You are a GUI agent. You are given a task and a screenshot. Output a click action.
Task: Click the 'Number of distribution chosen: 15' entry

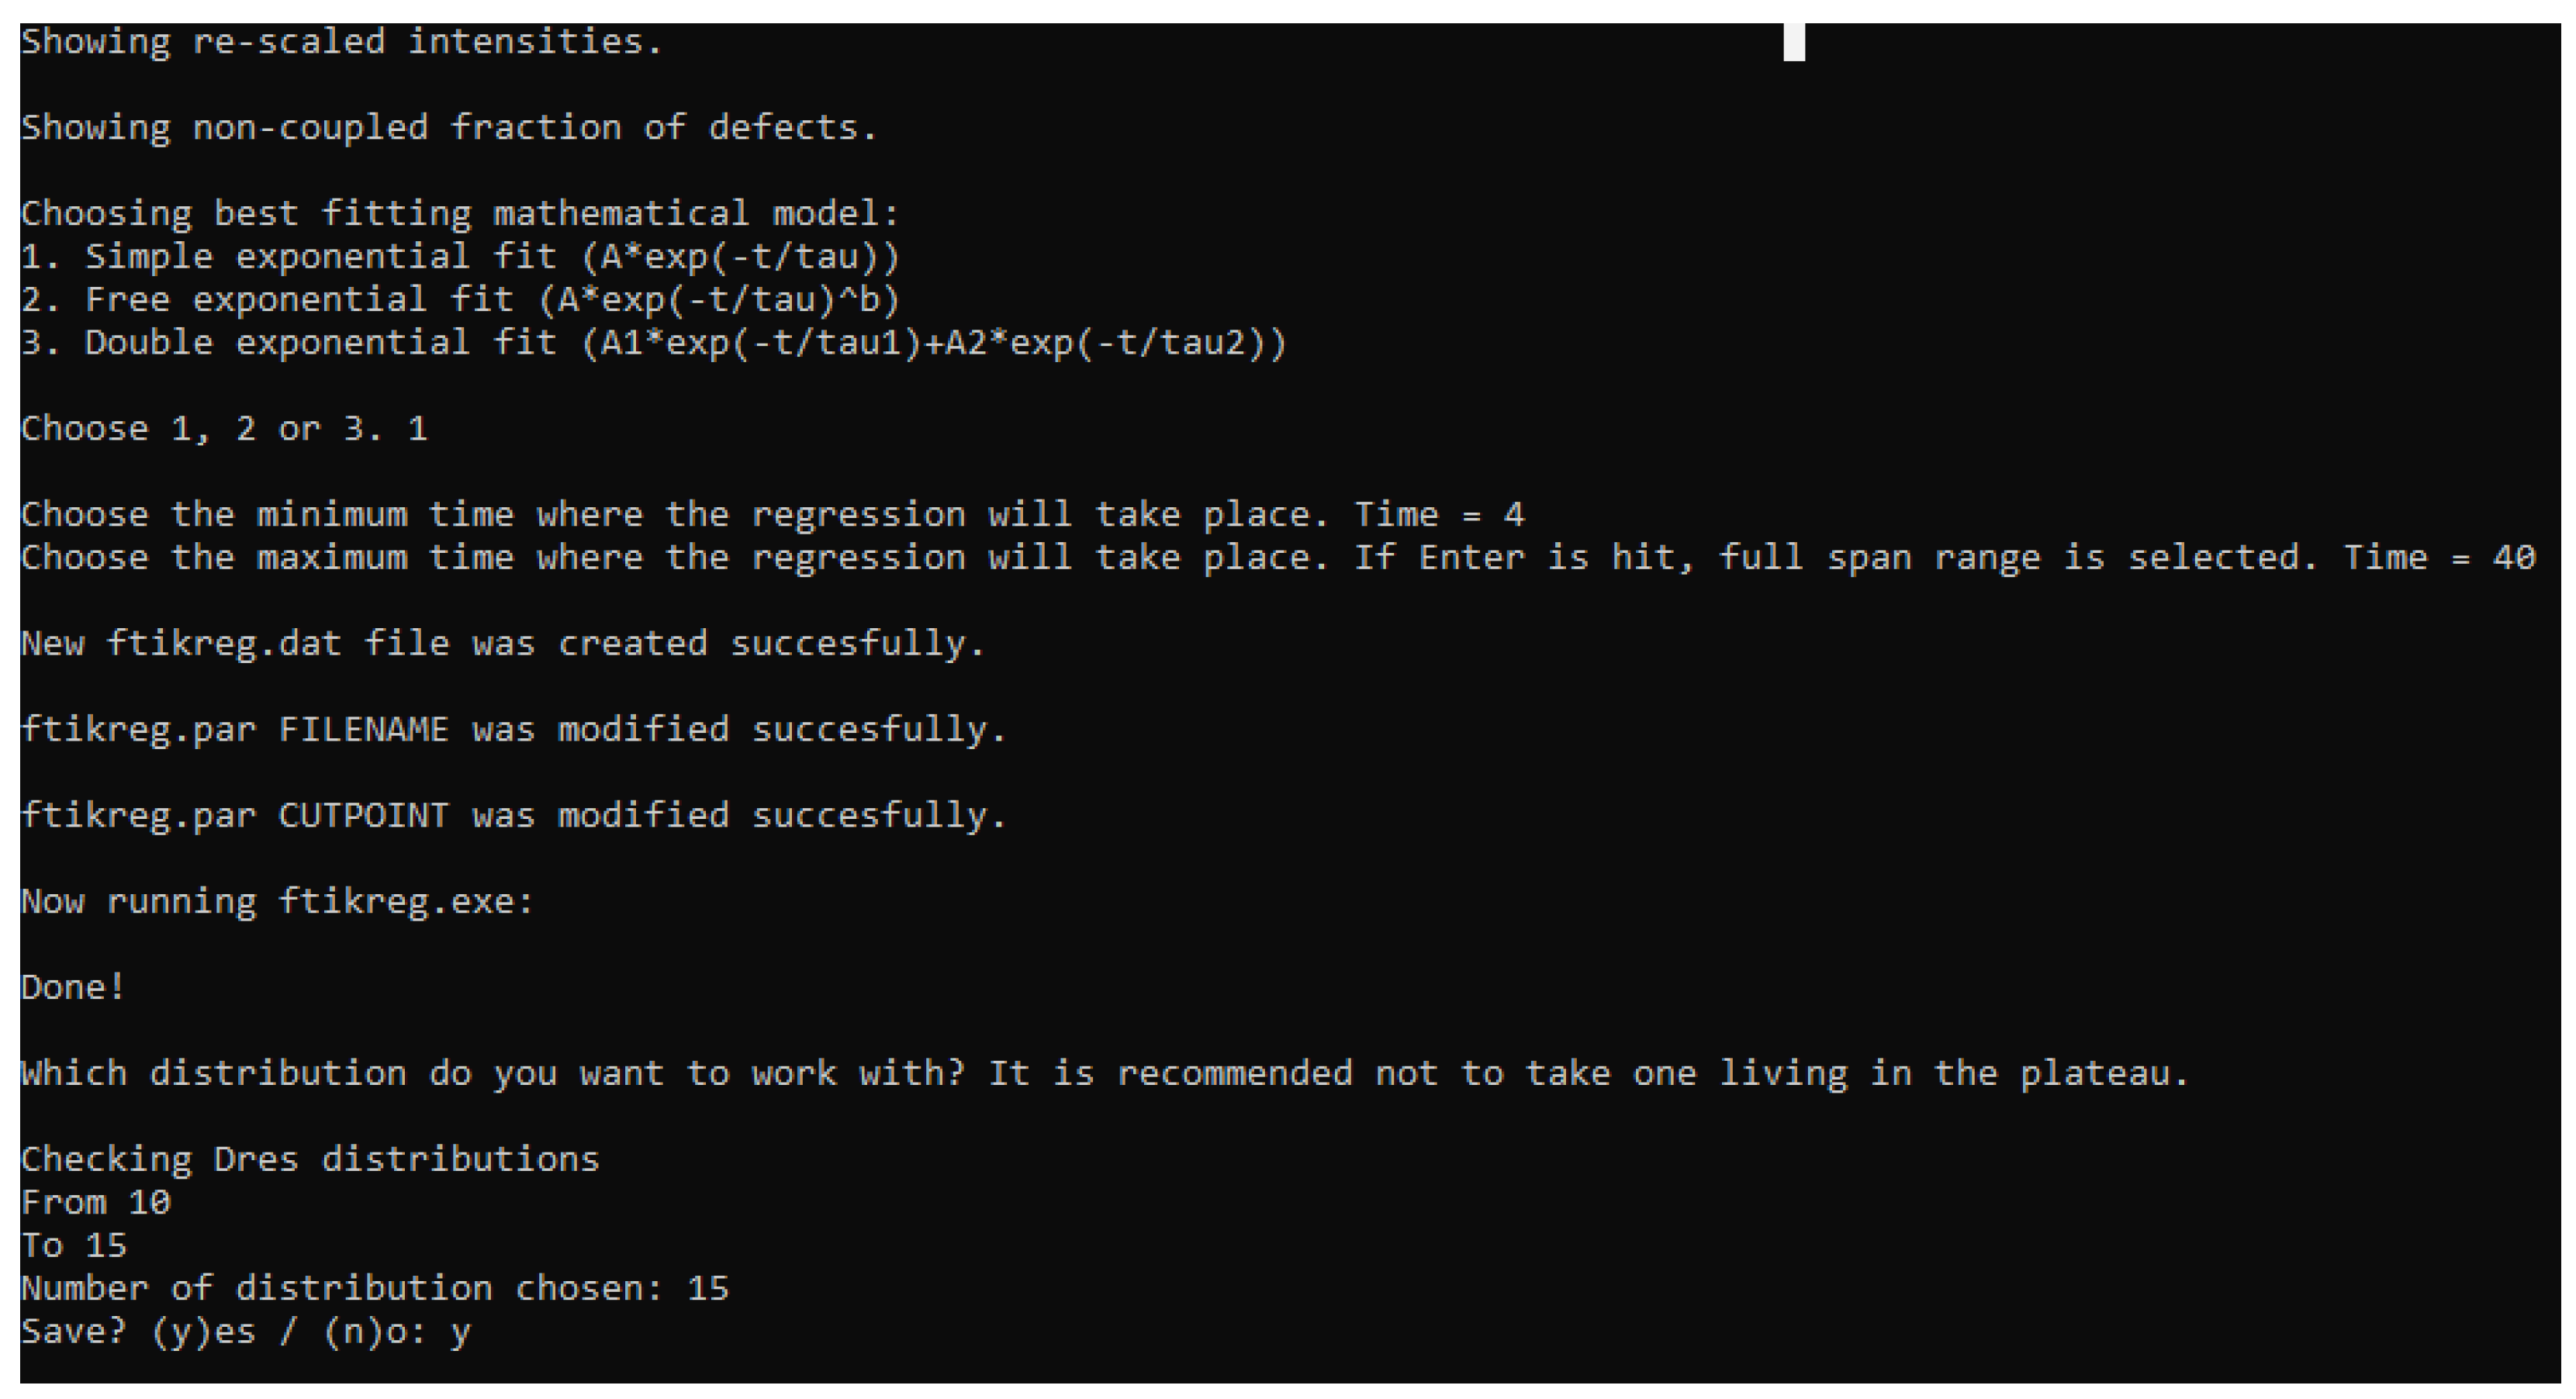[x=375, y=1288]
